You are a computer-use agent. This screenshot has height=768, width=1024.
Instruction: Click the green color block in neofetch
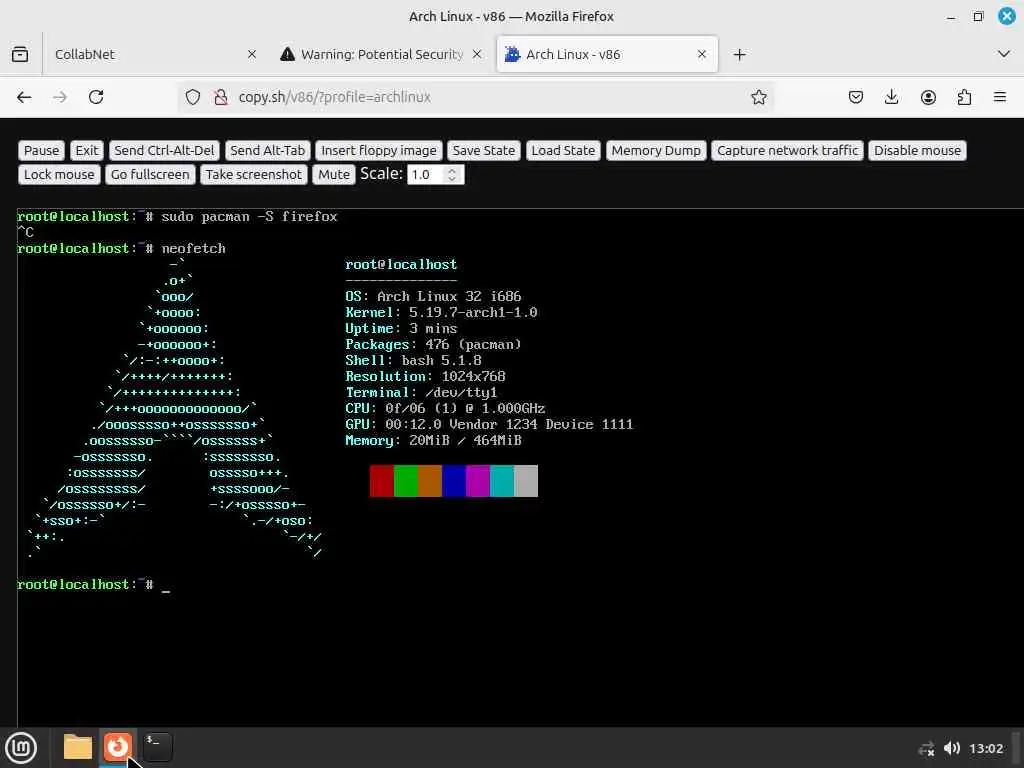[406, 481]
